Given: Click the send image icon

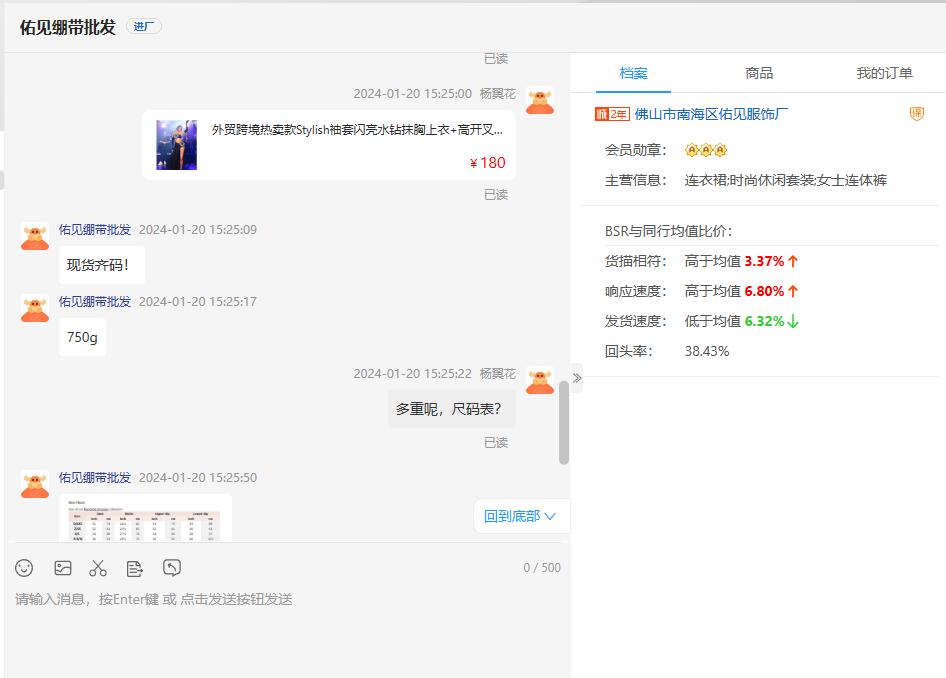Looking at the screenshot, I should pos(63,568).
